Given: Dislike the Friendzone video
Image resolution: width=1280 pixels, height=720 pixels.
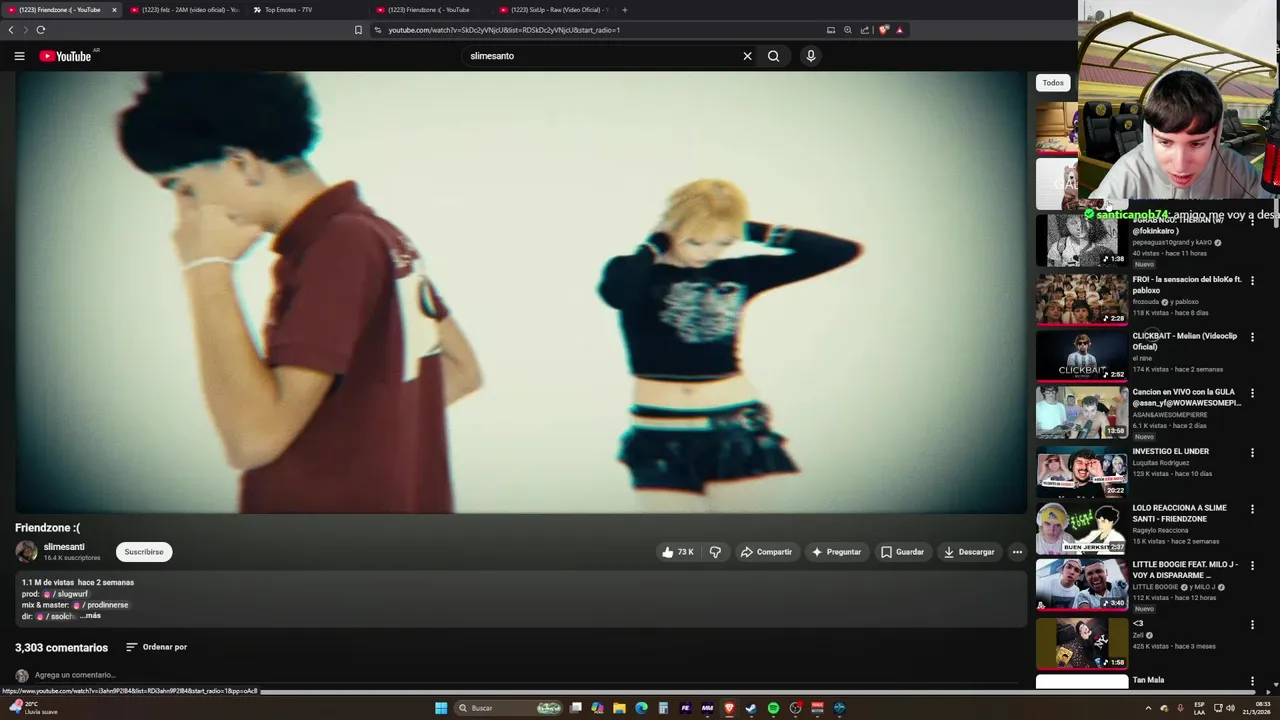Looking at the screenshot, I should pos(715,552).
